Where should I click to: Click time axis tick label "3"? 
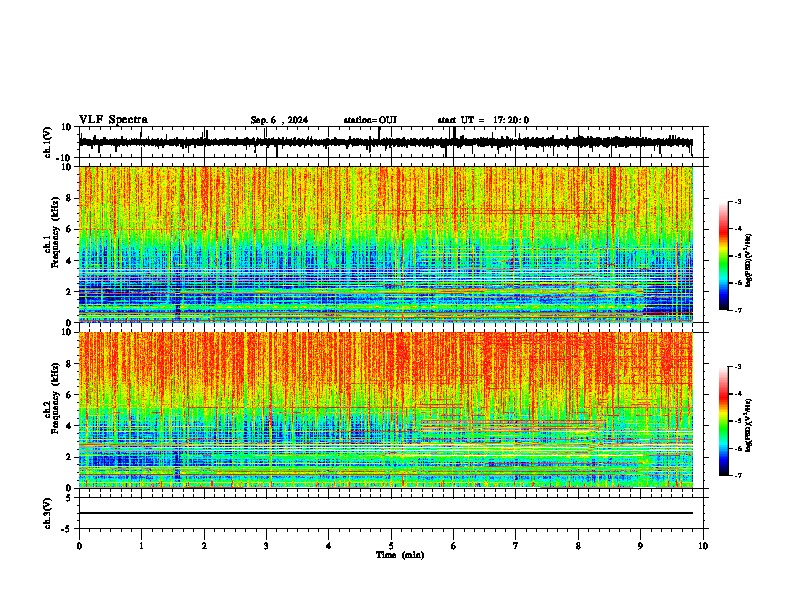point(266,546)
